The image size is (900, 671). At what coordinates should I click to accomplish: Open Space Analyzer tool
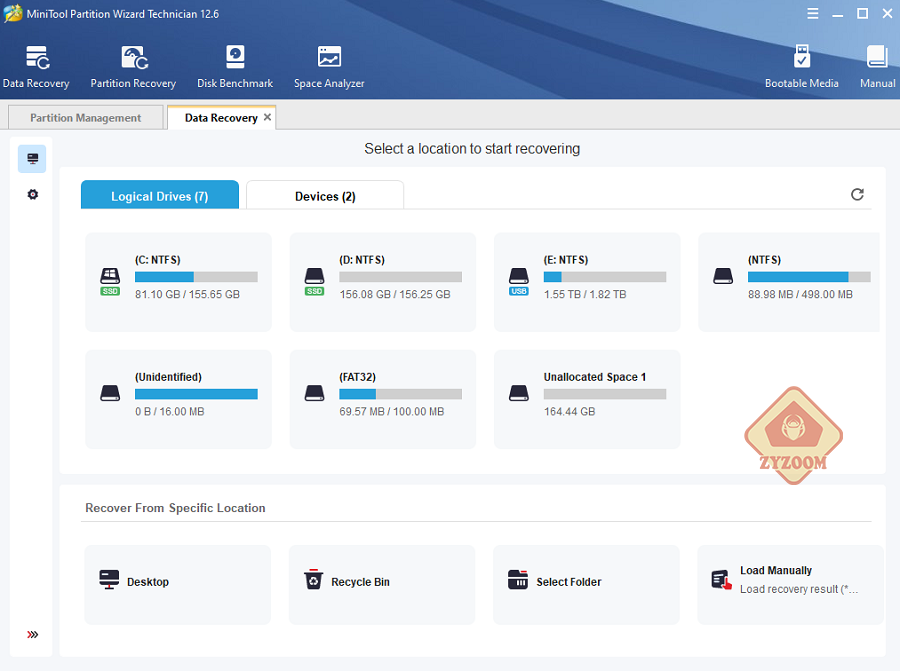(329, 67)
